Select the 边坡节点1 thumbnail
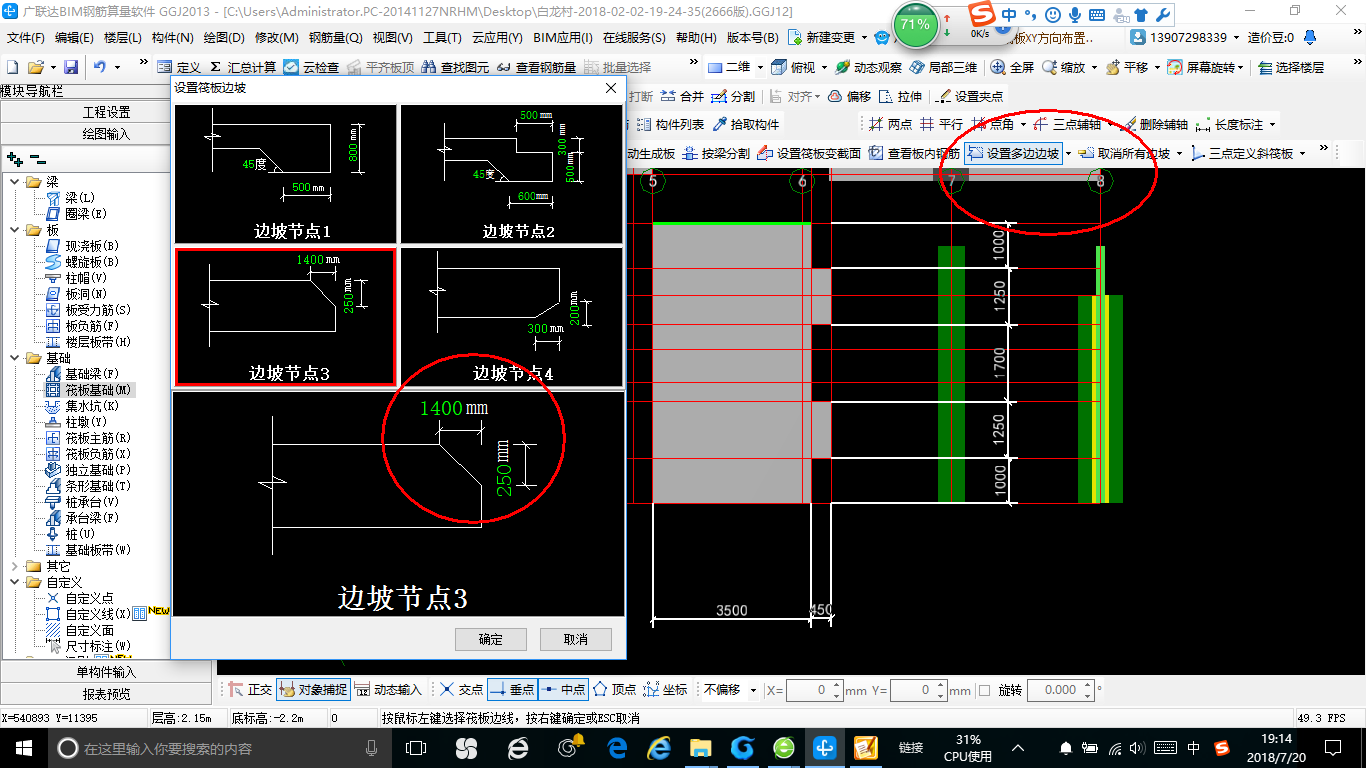Screen dimensions: 1366x768 coord(286,174)
